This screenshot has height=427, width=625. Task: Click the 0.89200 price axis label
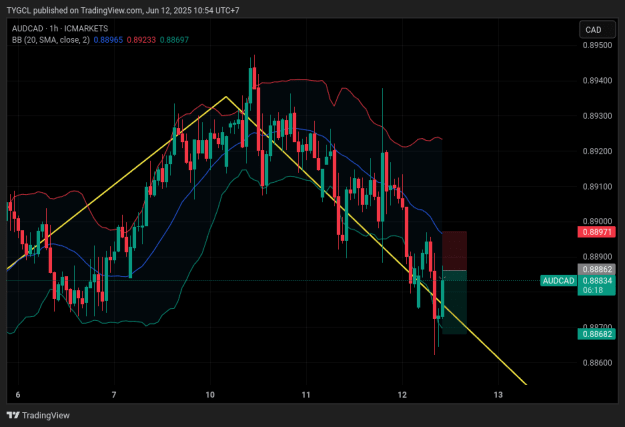tap(597, 151)
